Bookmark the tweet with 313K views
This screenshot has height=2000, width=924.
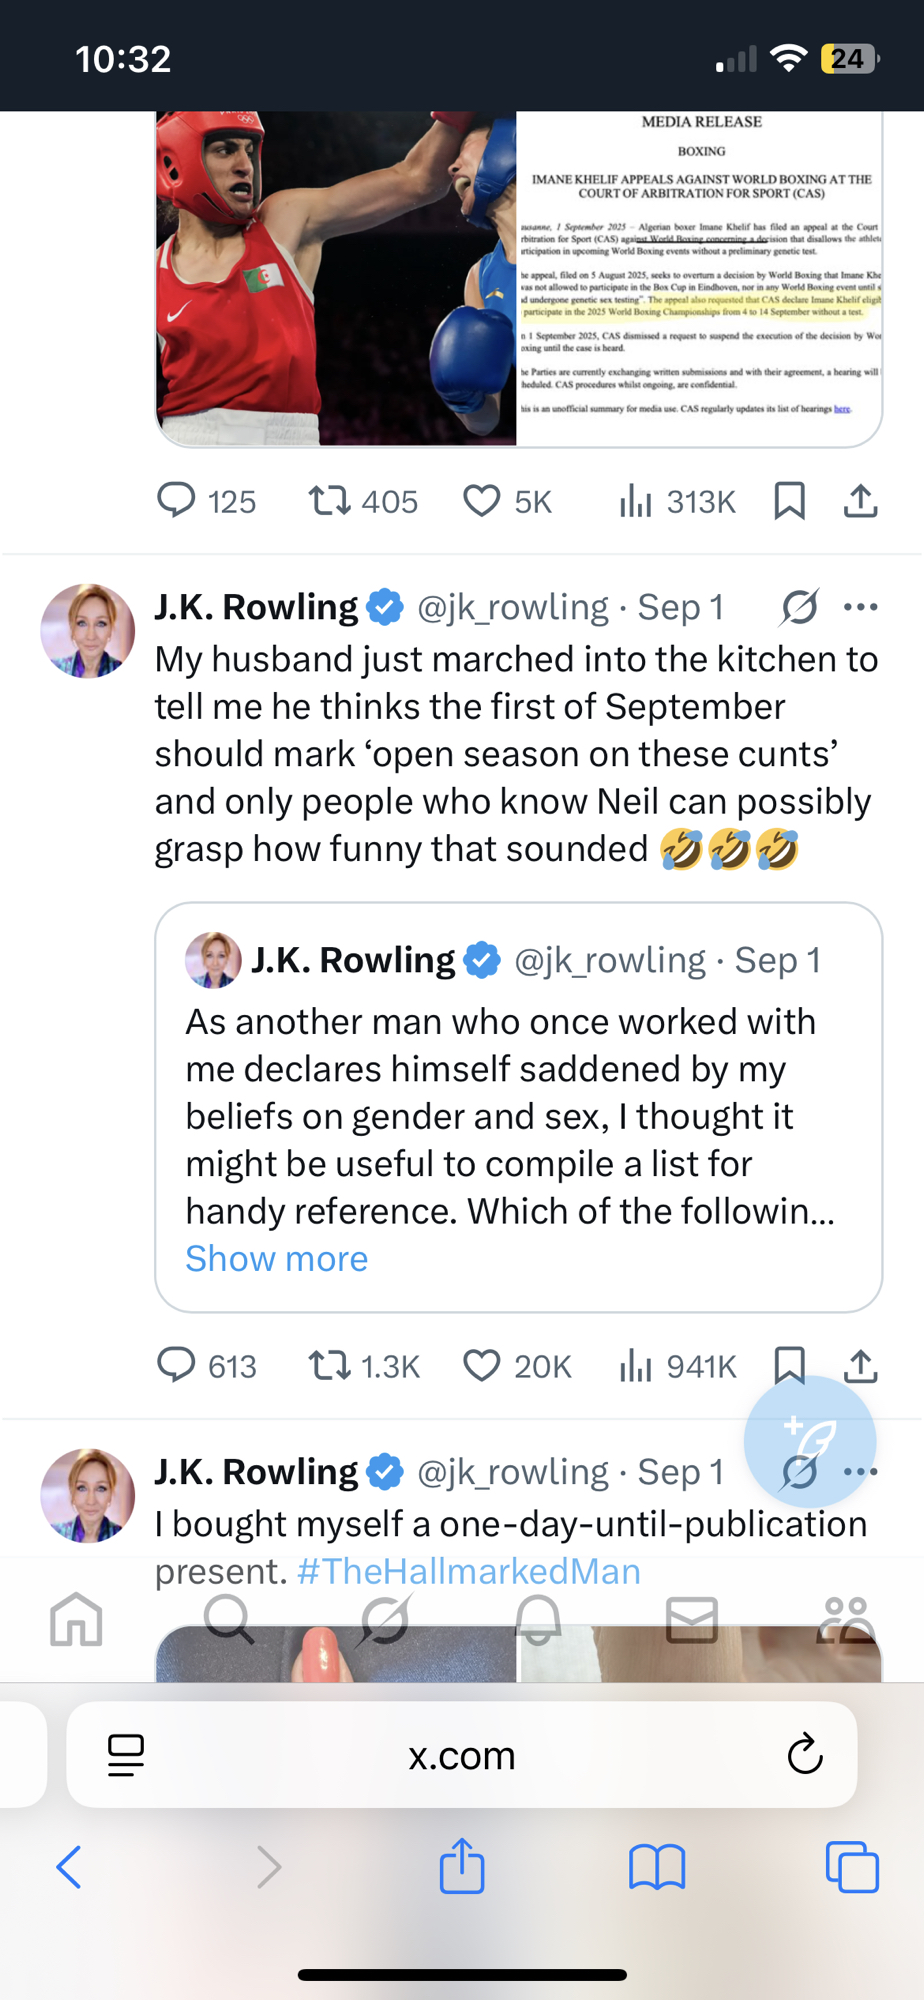click(789, 501)
